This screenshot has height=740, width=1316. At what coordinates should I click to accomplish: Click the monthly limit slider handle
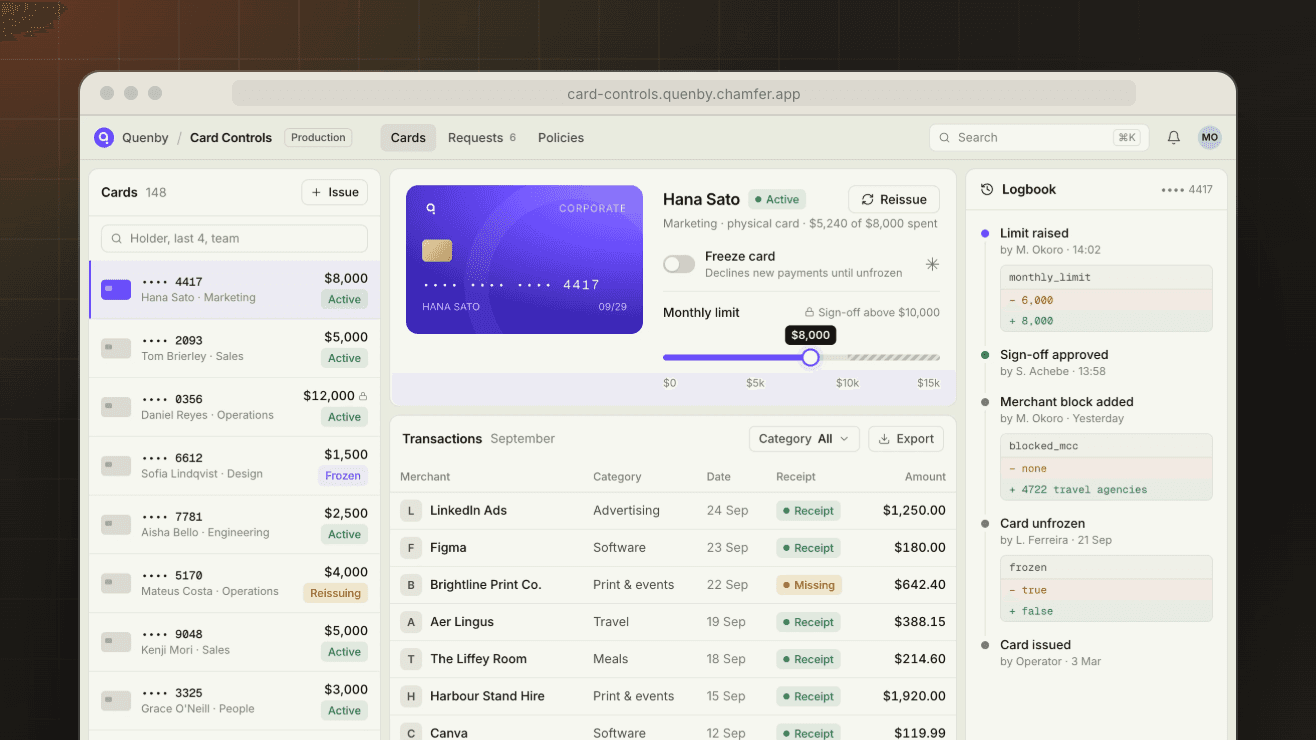coord(811,357)
